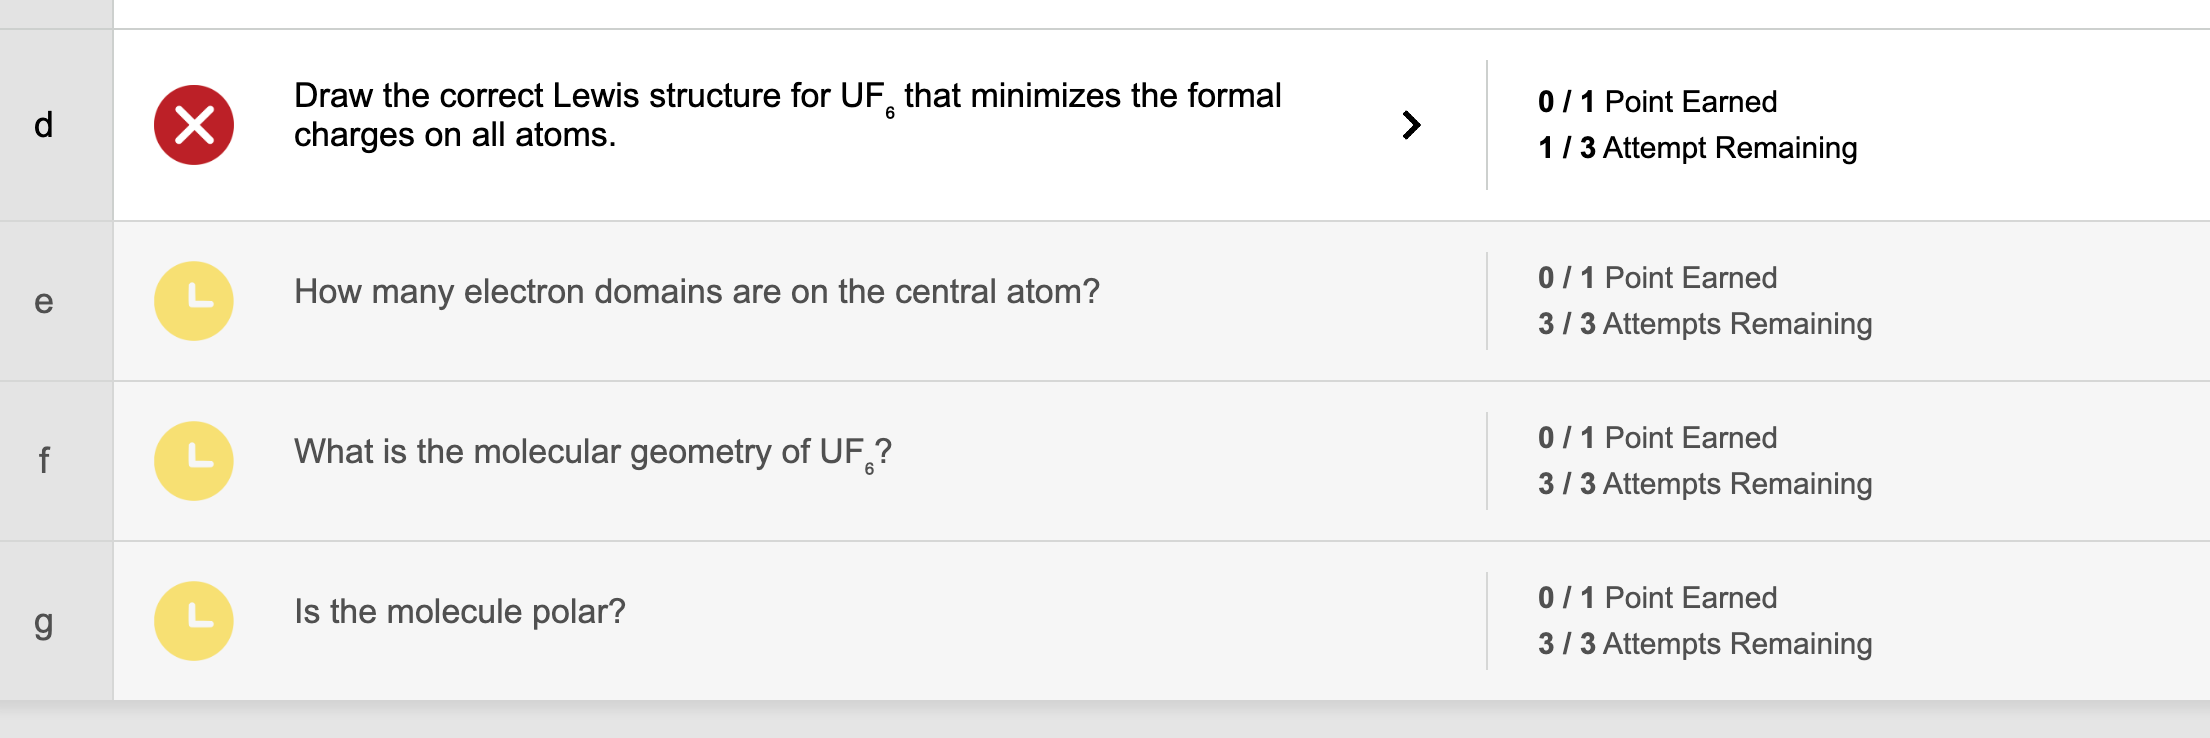Select the status icon for the electron domains question

click(194, 300)
